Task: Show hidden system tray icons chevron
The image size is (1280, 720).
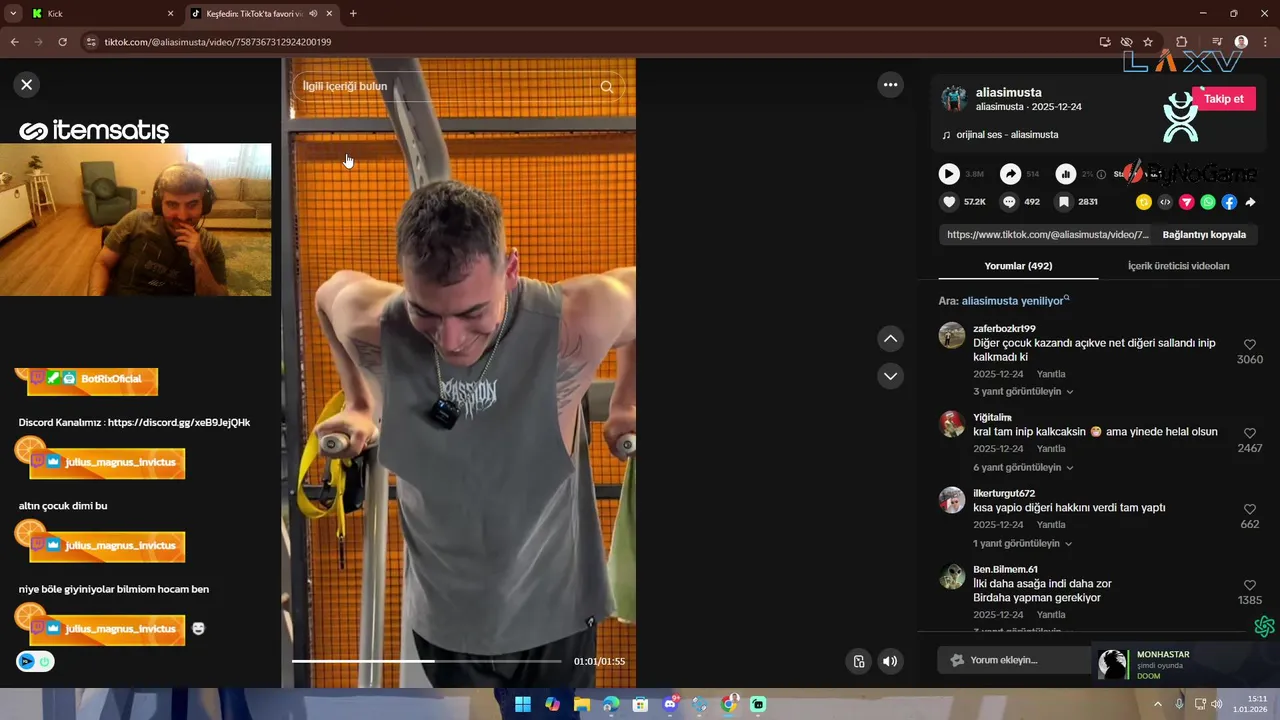Action: coord(1158,704)
